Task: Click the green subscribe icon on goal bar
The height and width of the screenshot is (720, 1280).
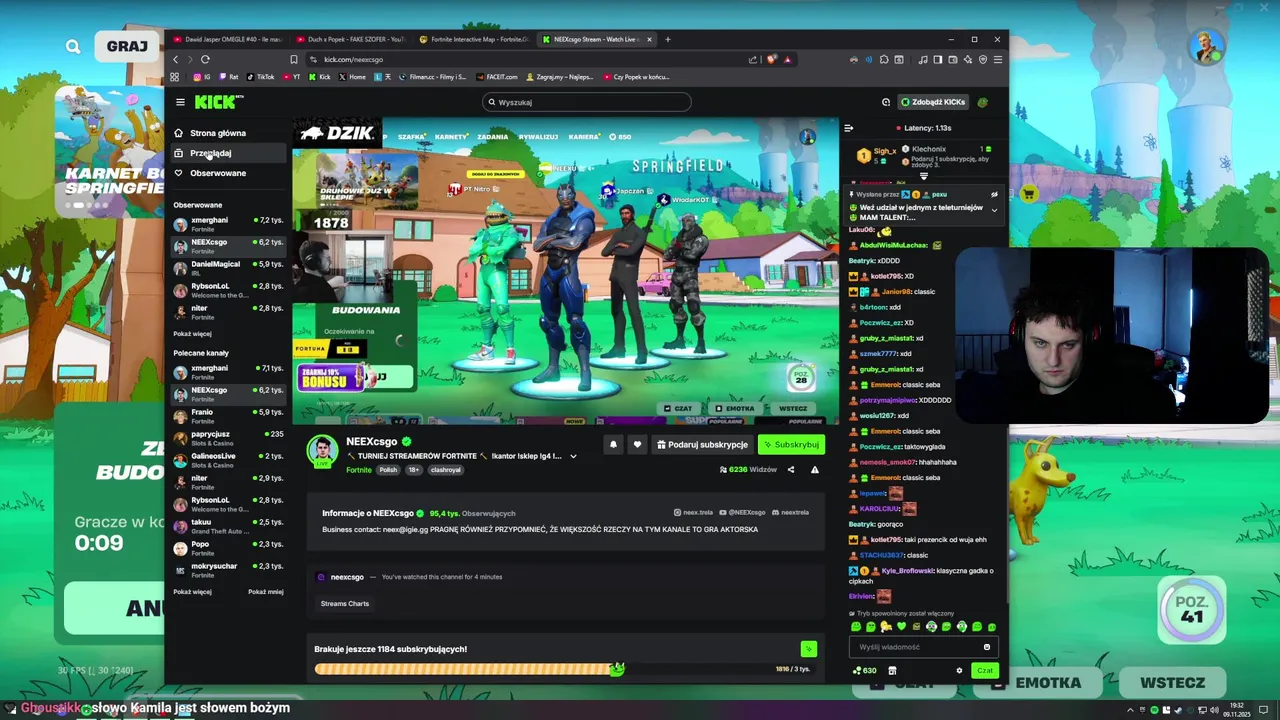Action: coord(809,649)
